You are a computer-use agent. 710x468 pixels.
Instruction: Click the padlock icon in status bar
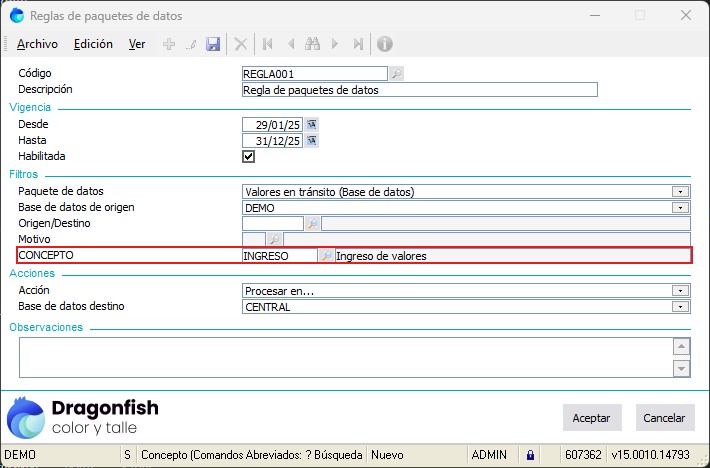[x=530, y=454]
